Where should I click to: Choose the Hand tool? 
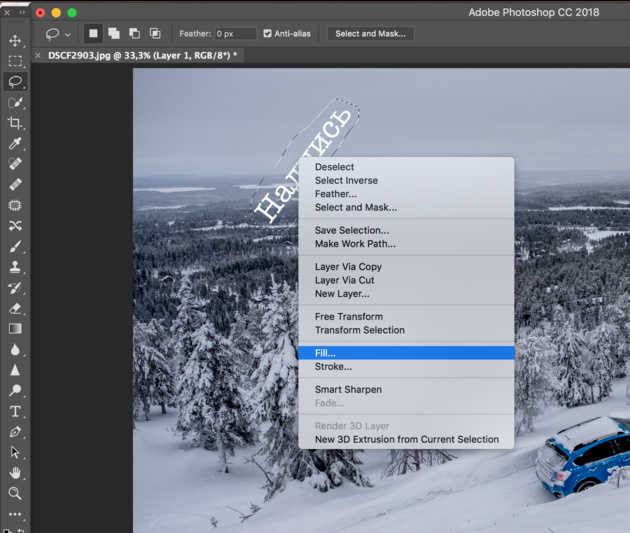[x=15, y=473]
